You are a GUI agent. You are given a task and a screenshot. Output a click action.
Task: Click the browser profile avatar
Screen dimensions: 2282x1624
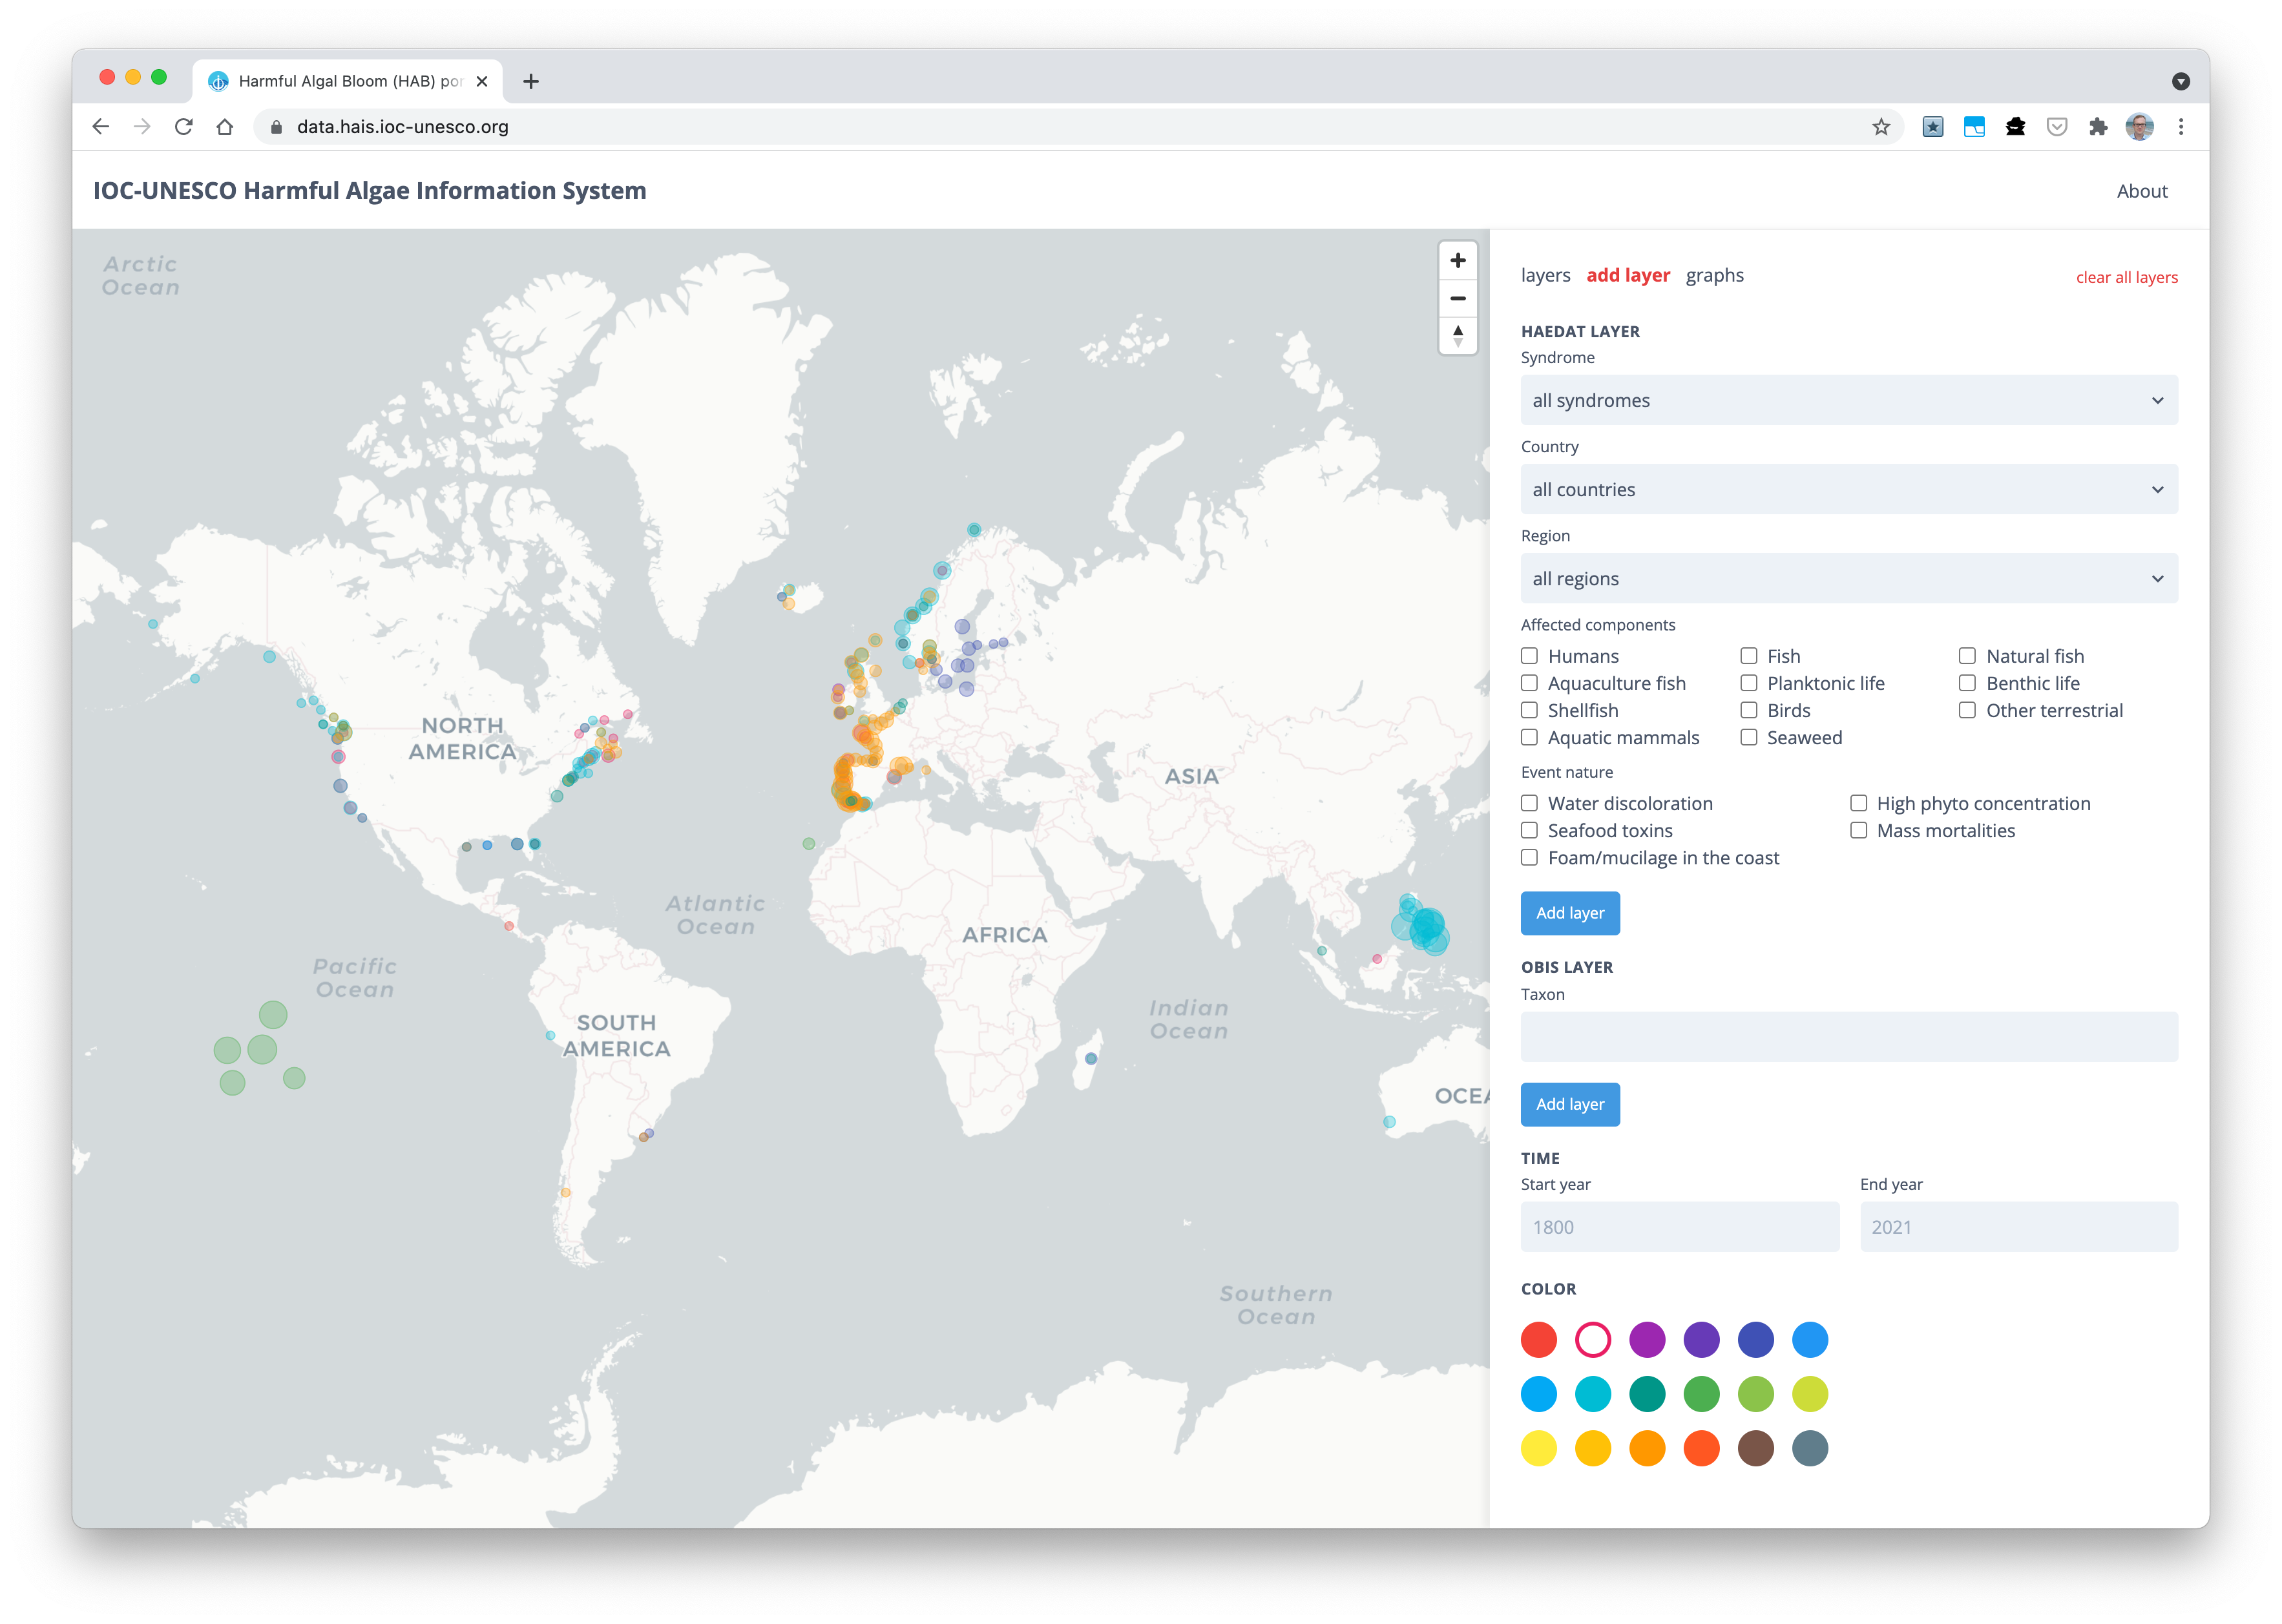pyautogui.click(x=2139, y=126)
